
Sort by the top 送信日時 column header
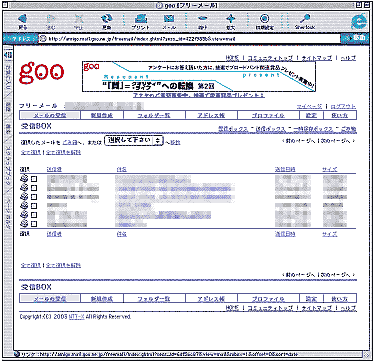tap(285, 169)
